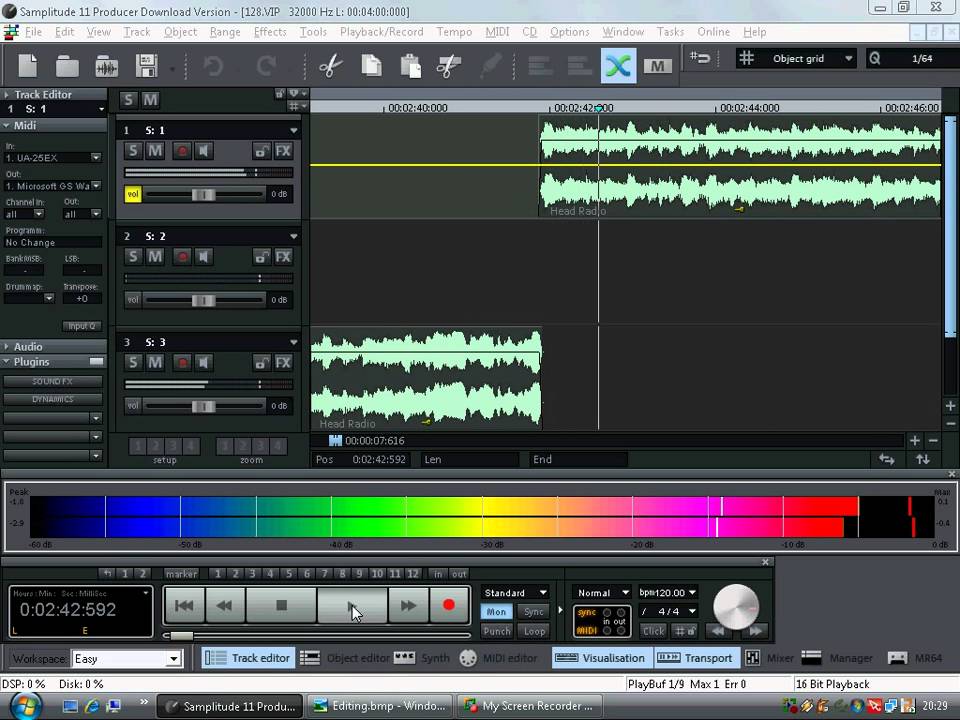Open the Effects menu
The image size is (960, 720).
coord(270,32)
